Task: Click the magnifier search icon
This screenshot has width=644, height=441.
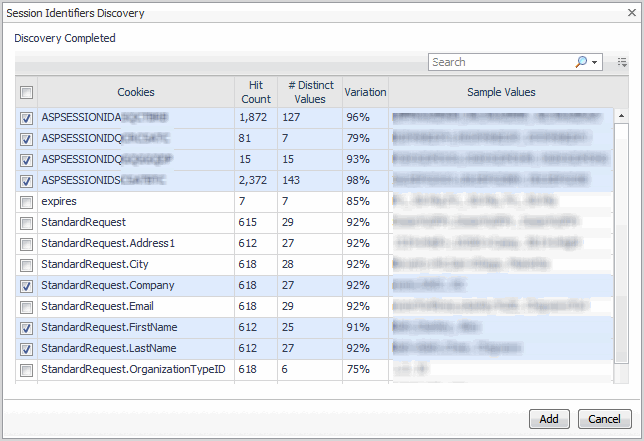Action: click(581, 62)
